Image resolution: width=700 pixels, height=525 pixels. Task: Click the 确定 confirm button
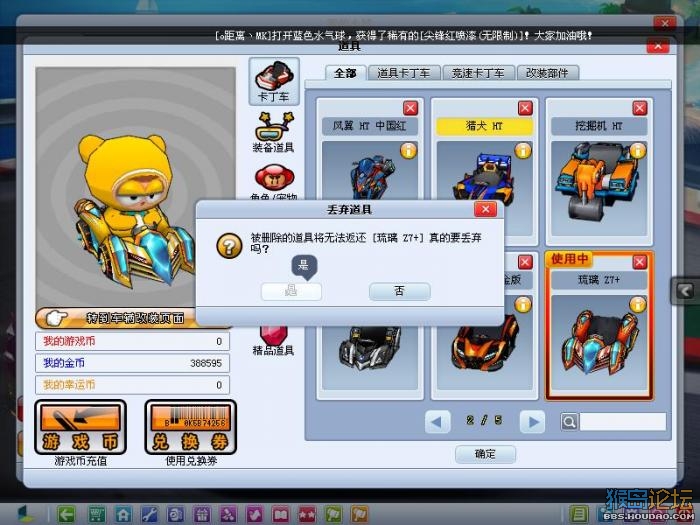pos(485,454)
